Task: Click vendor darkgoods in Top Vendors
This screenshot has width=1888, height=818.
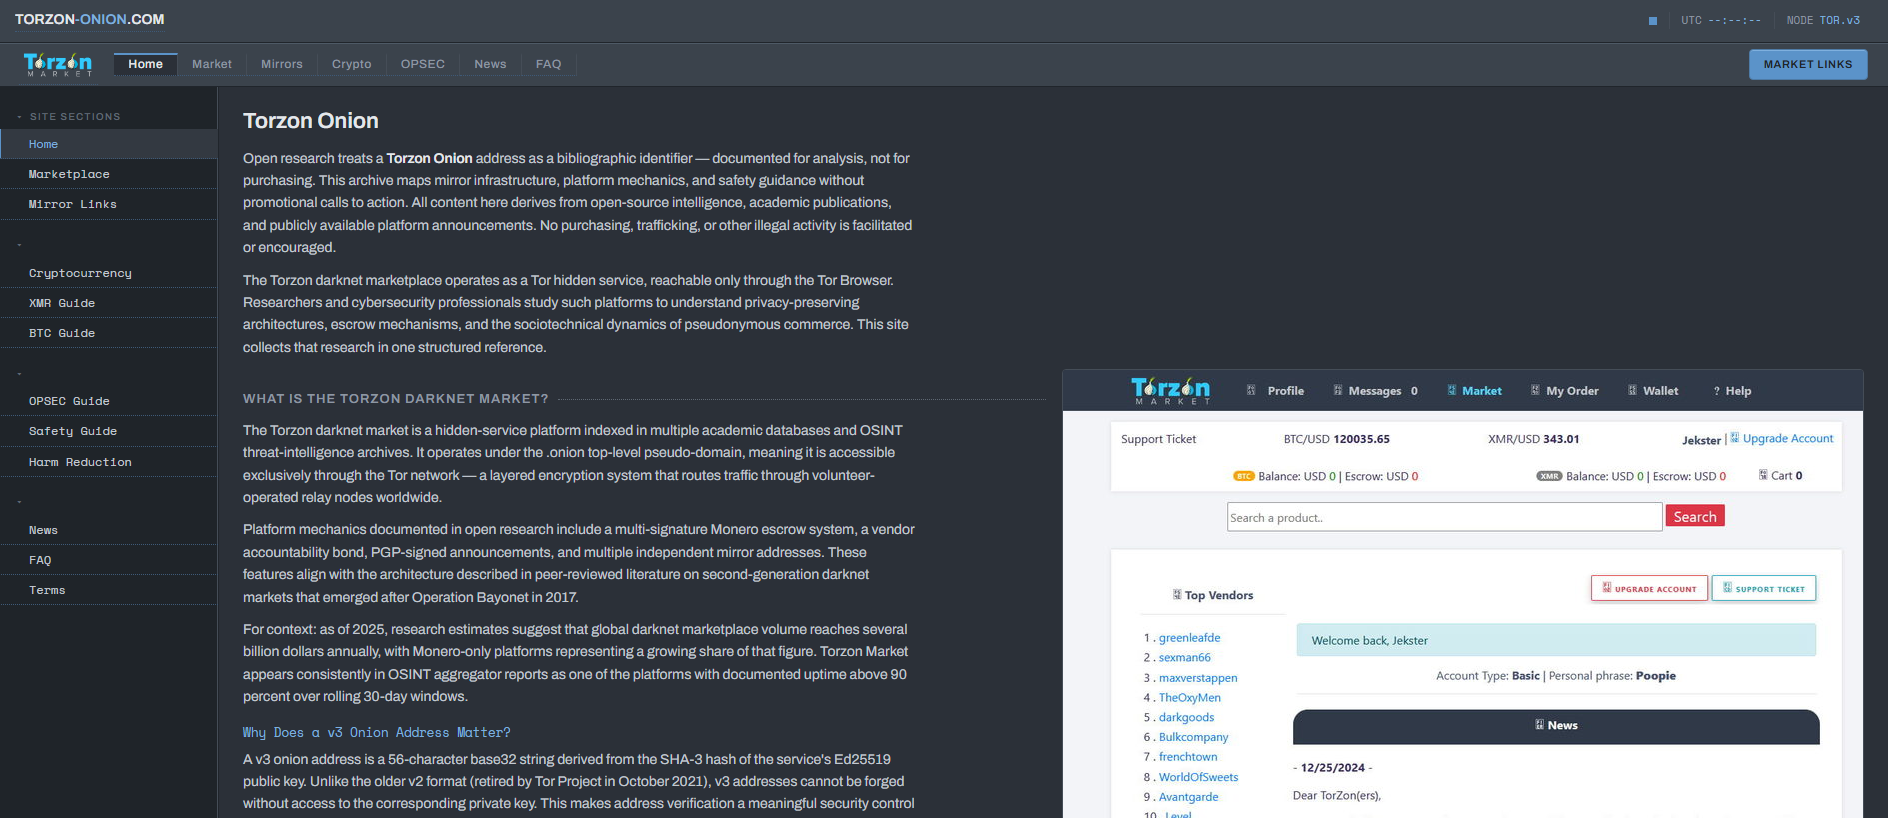Action: pos(1186,717)
